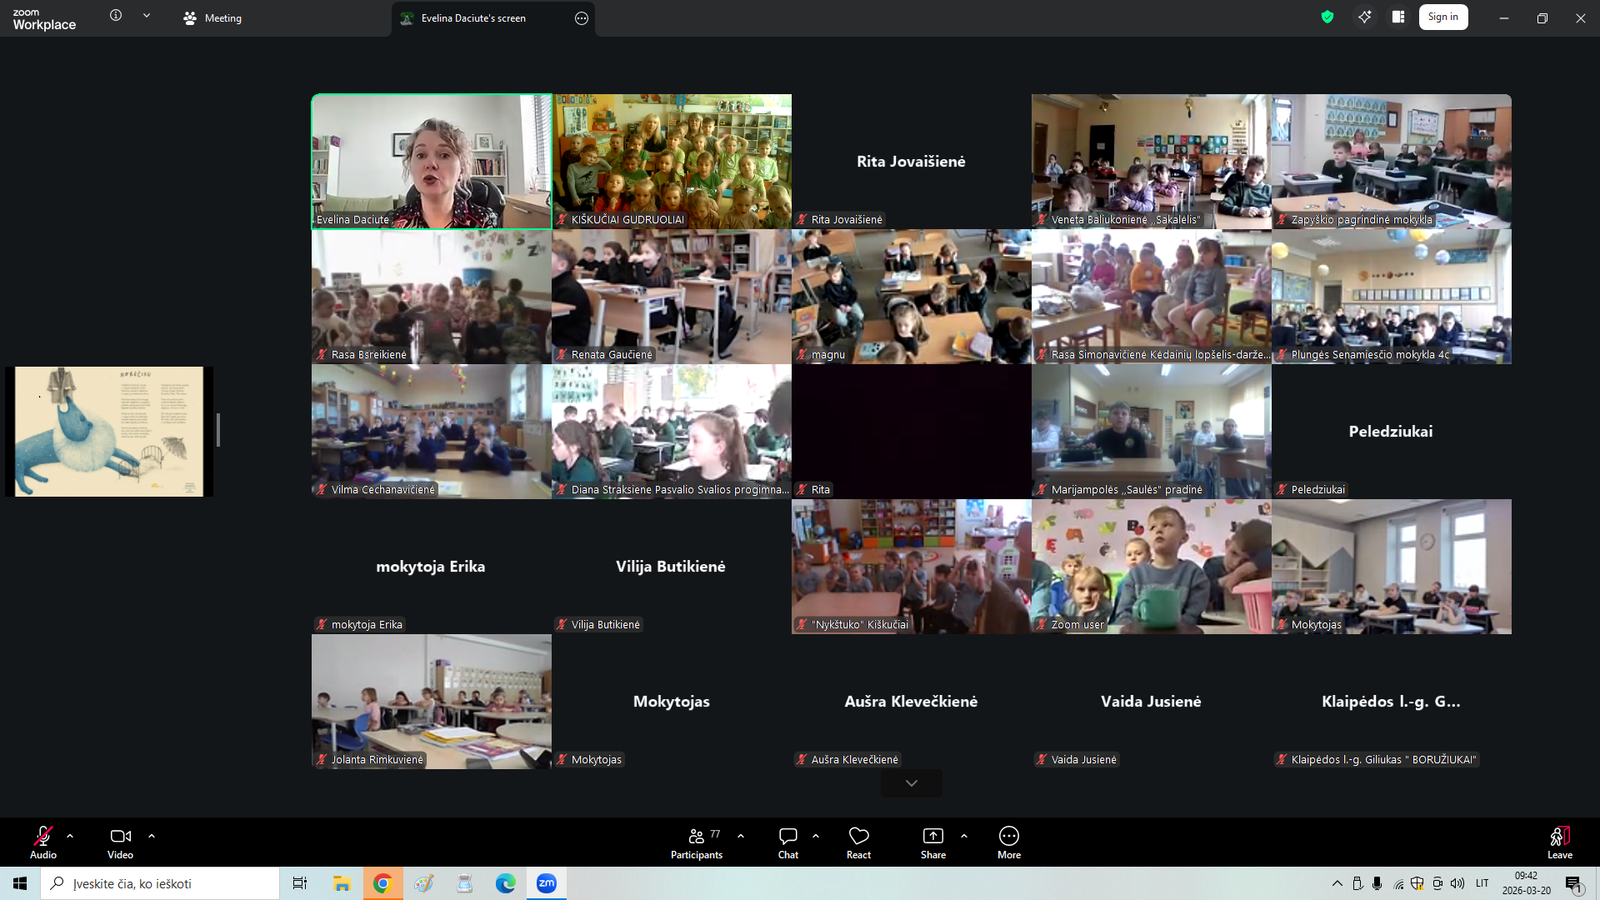
Task: Expand the Audio settings arrow
Action: tap(70, 835)
